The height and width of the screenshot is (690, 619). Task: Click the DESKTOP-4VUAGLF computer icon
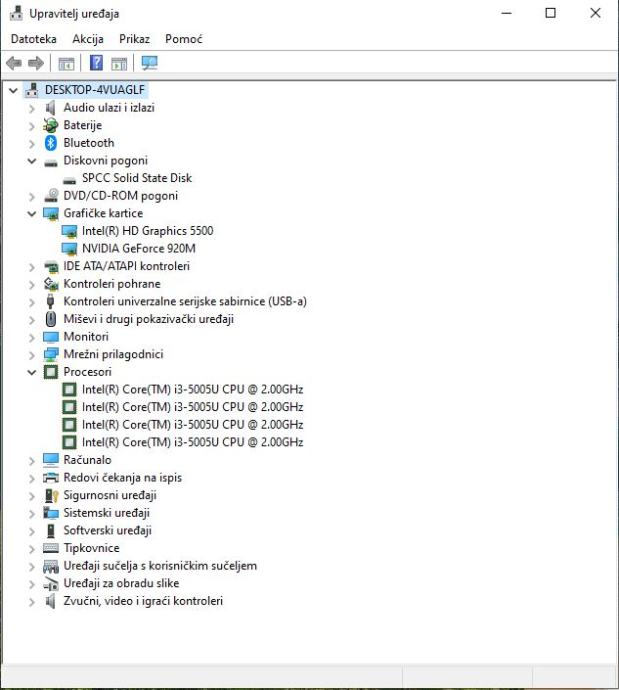(x=32, y=90)
